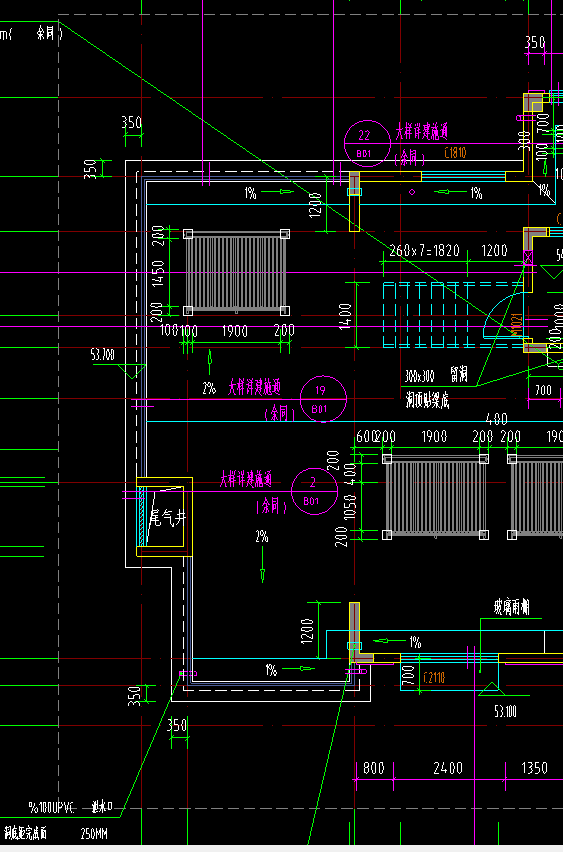Select the 1450 vertical dimension
Viewport: 563px width, 852px height.
click(x=158, y=274)
